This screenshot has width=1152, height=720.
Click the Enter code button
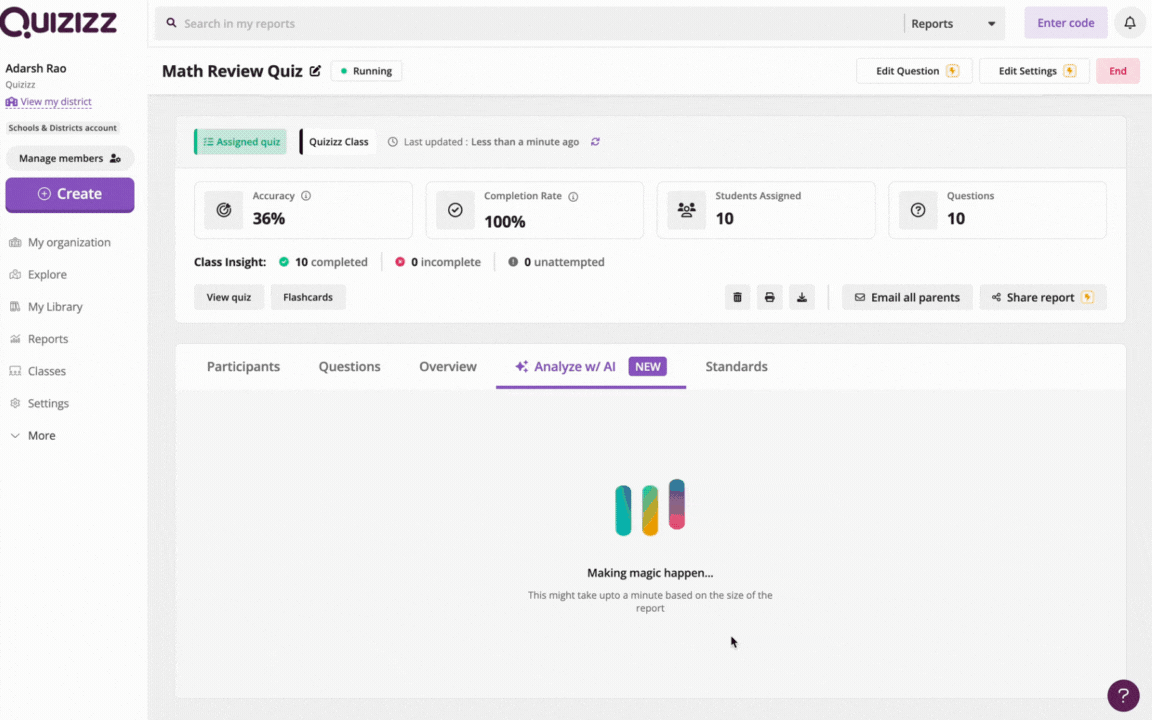(x=1066, y=23)
